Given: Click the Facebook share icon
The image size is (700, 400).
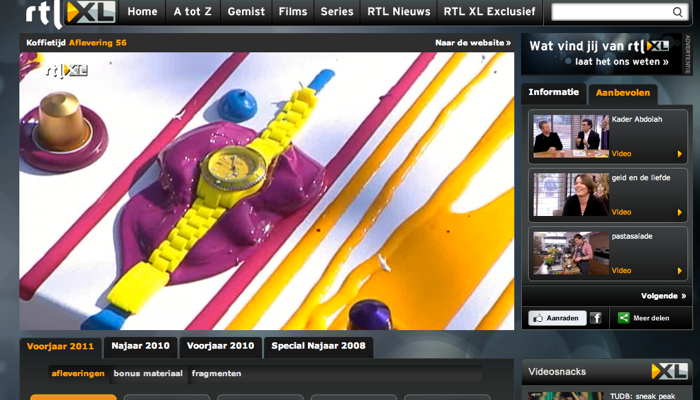Looking at the screenshot, I should pyautogui.click(x=596, y=318).
